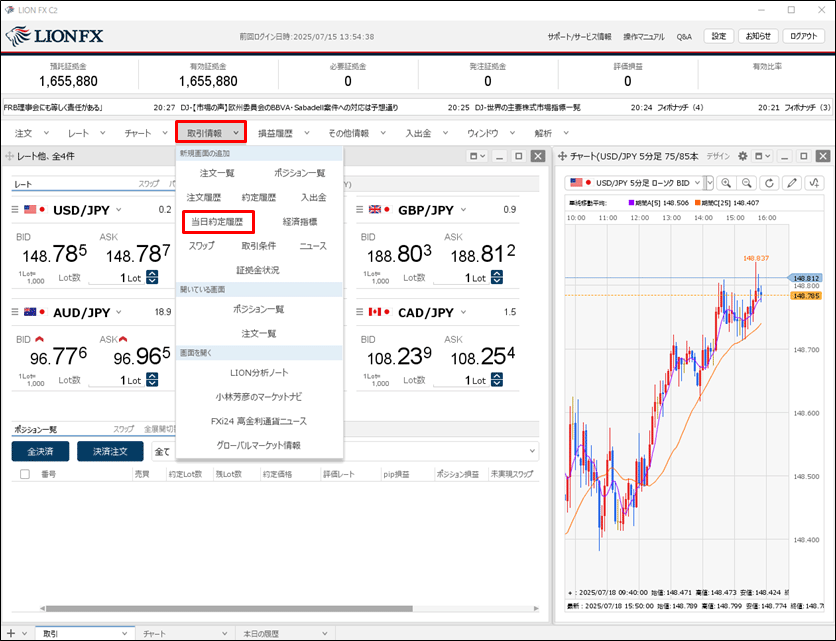This screenshot has height=641, width=836.
Task: Refresh the chart with the reload icon
Action: [x=769, y=183]
